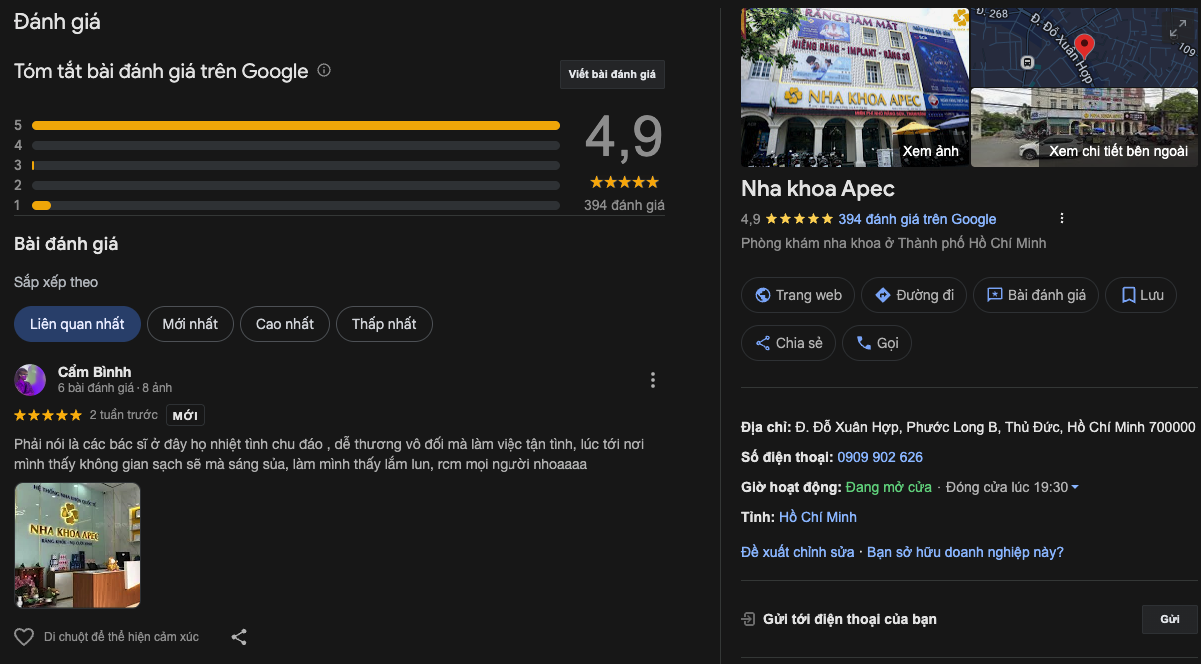Image resolution: width=1201 pixels, height=664 pixels.
Task: Click the info icon beside review summary title
Action: [324, 71]
